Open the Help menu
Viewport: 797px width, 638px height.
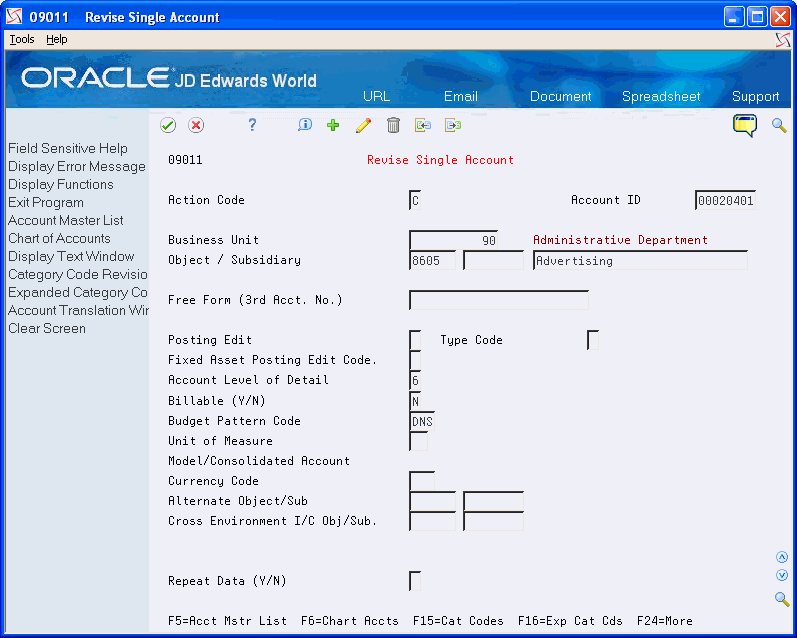[56, 39]
